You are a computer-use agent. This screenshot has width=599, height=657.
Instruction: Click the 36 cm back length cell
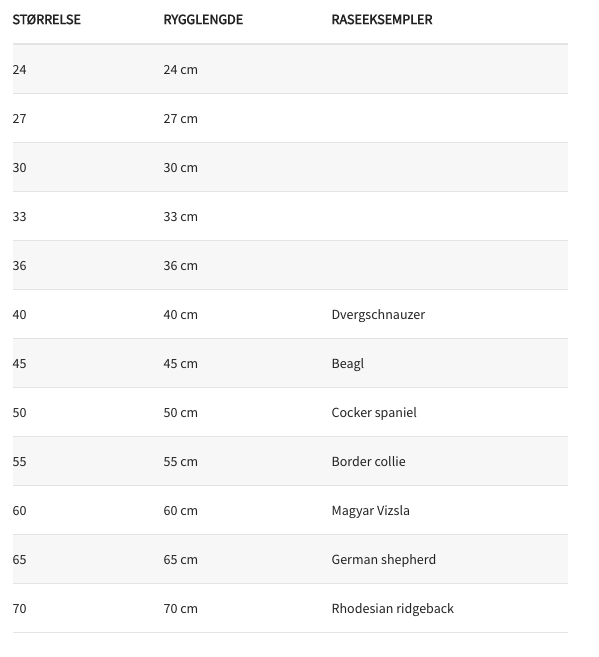coord(181,266)
